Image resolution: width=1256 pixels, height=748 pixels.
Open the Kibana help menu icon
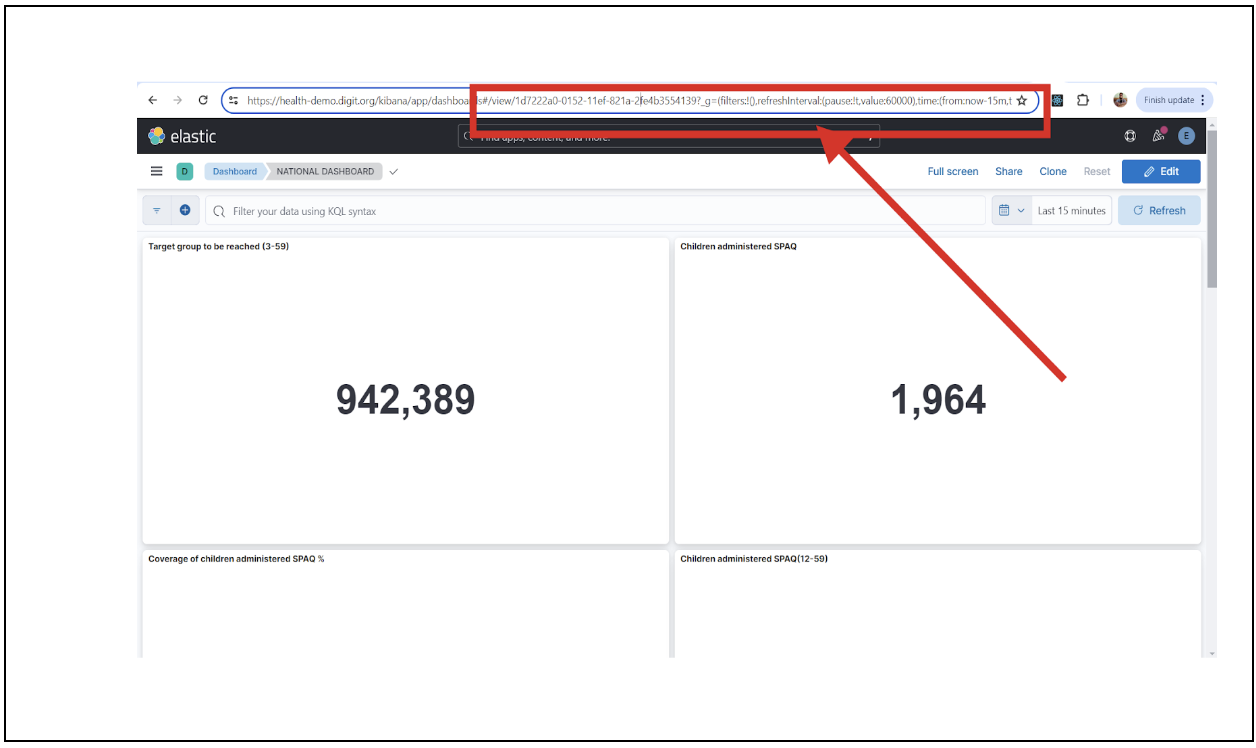pyautogui.click(x=1130, y=136)
